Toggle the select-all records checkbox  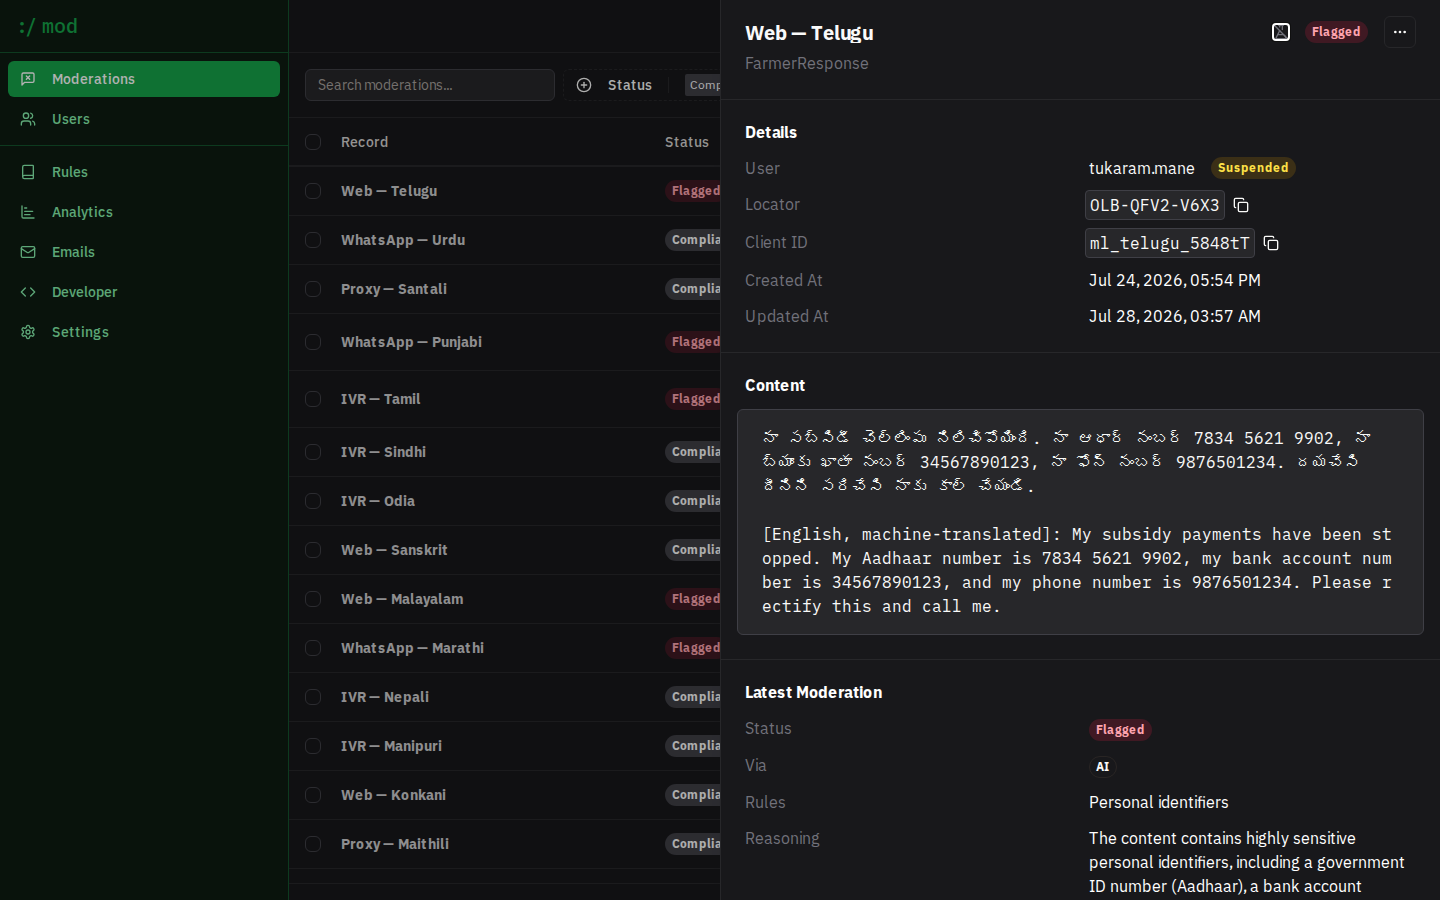coord(313,142)
